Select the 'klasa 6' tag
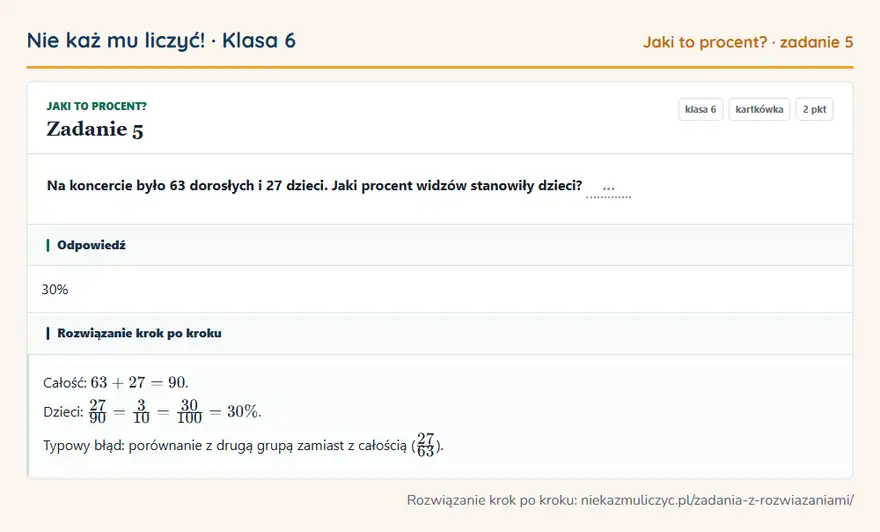 click(x=700, y=109)
